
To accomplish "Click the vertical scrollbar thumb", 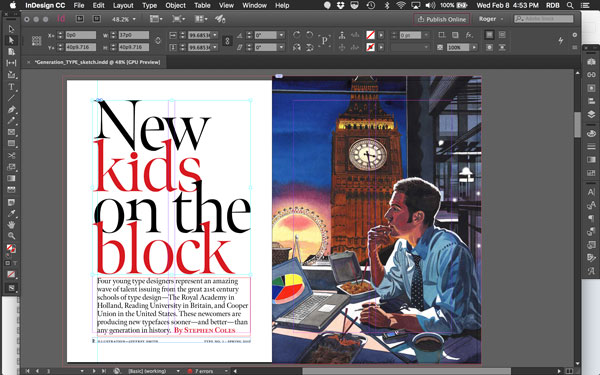I will [x=577, y=124].
